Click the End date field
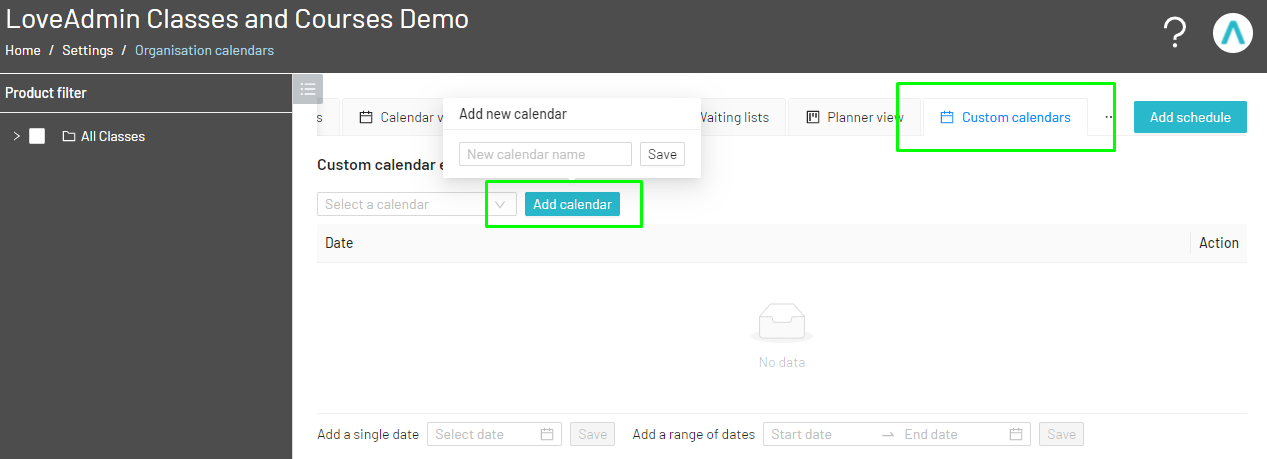The image size is (1267, 459). (951, 434)
